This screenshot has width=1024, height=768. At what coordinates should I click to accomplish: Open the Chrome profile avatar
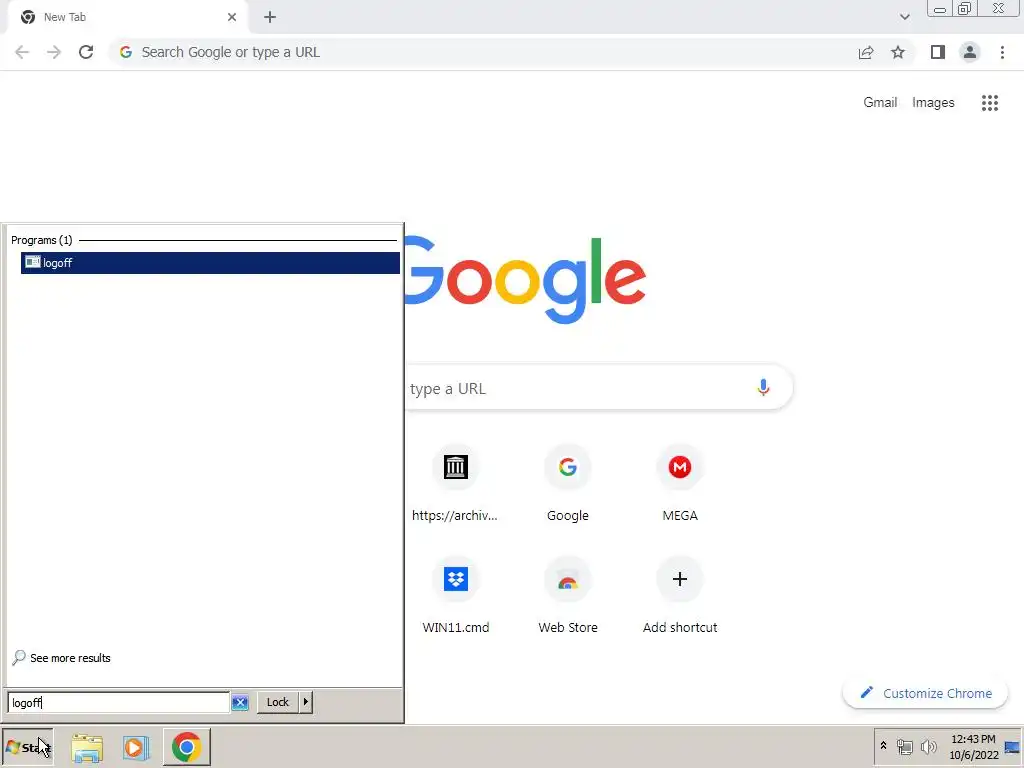970,52
